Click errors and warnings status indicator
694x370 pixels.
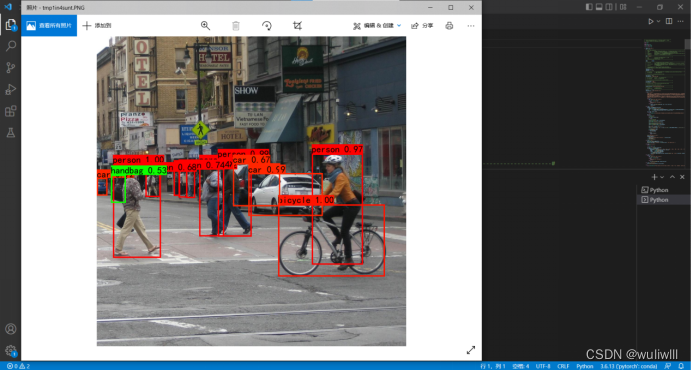click(x=19, y=366)
